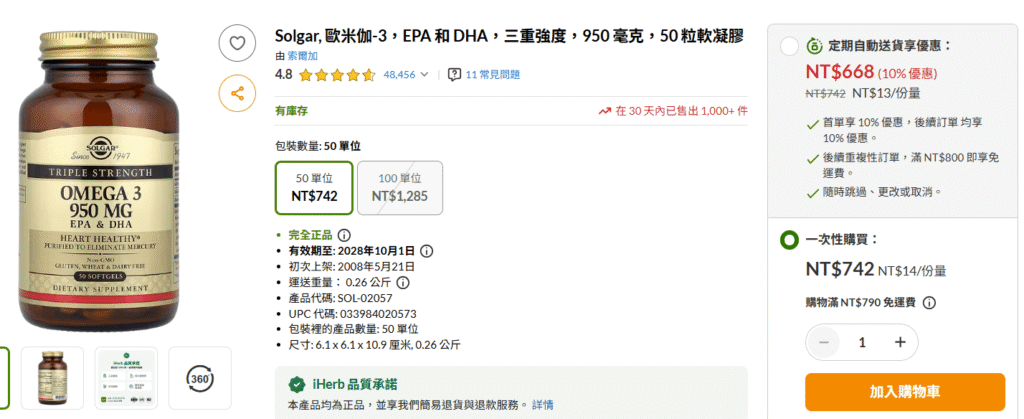Open the 常見問題 question icon
The image size is (1024, 419).
click(x=455, y=74)
